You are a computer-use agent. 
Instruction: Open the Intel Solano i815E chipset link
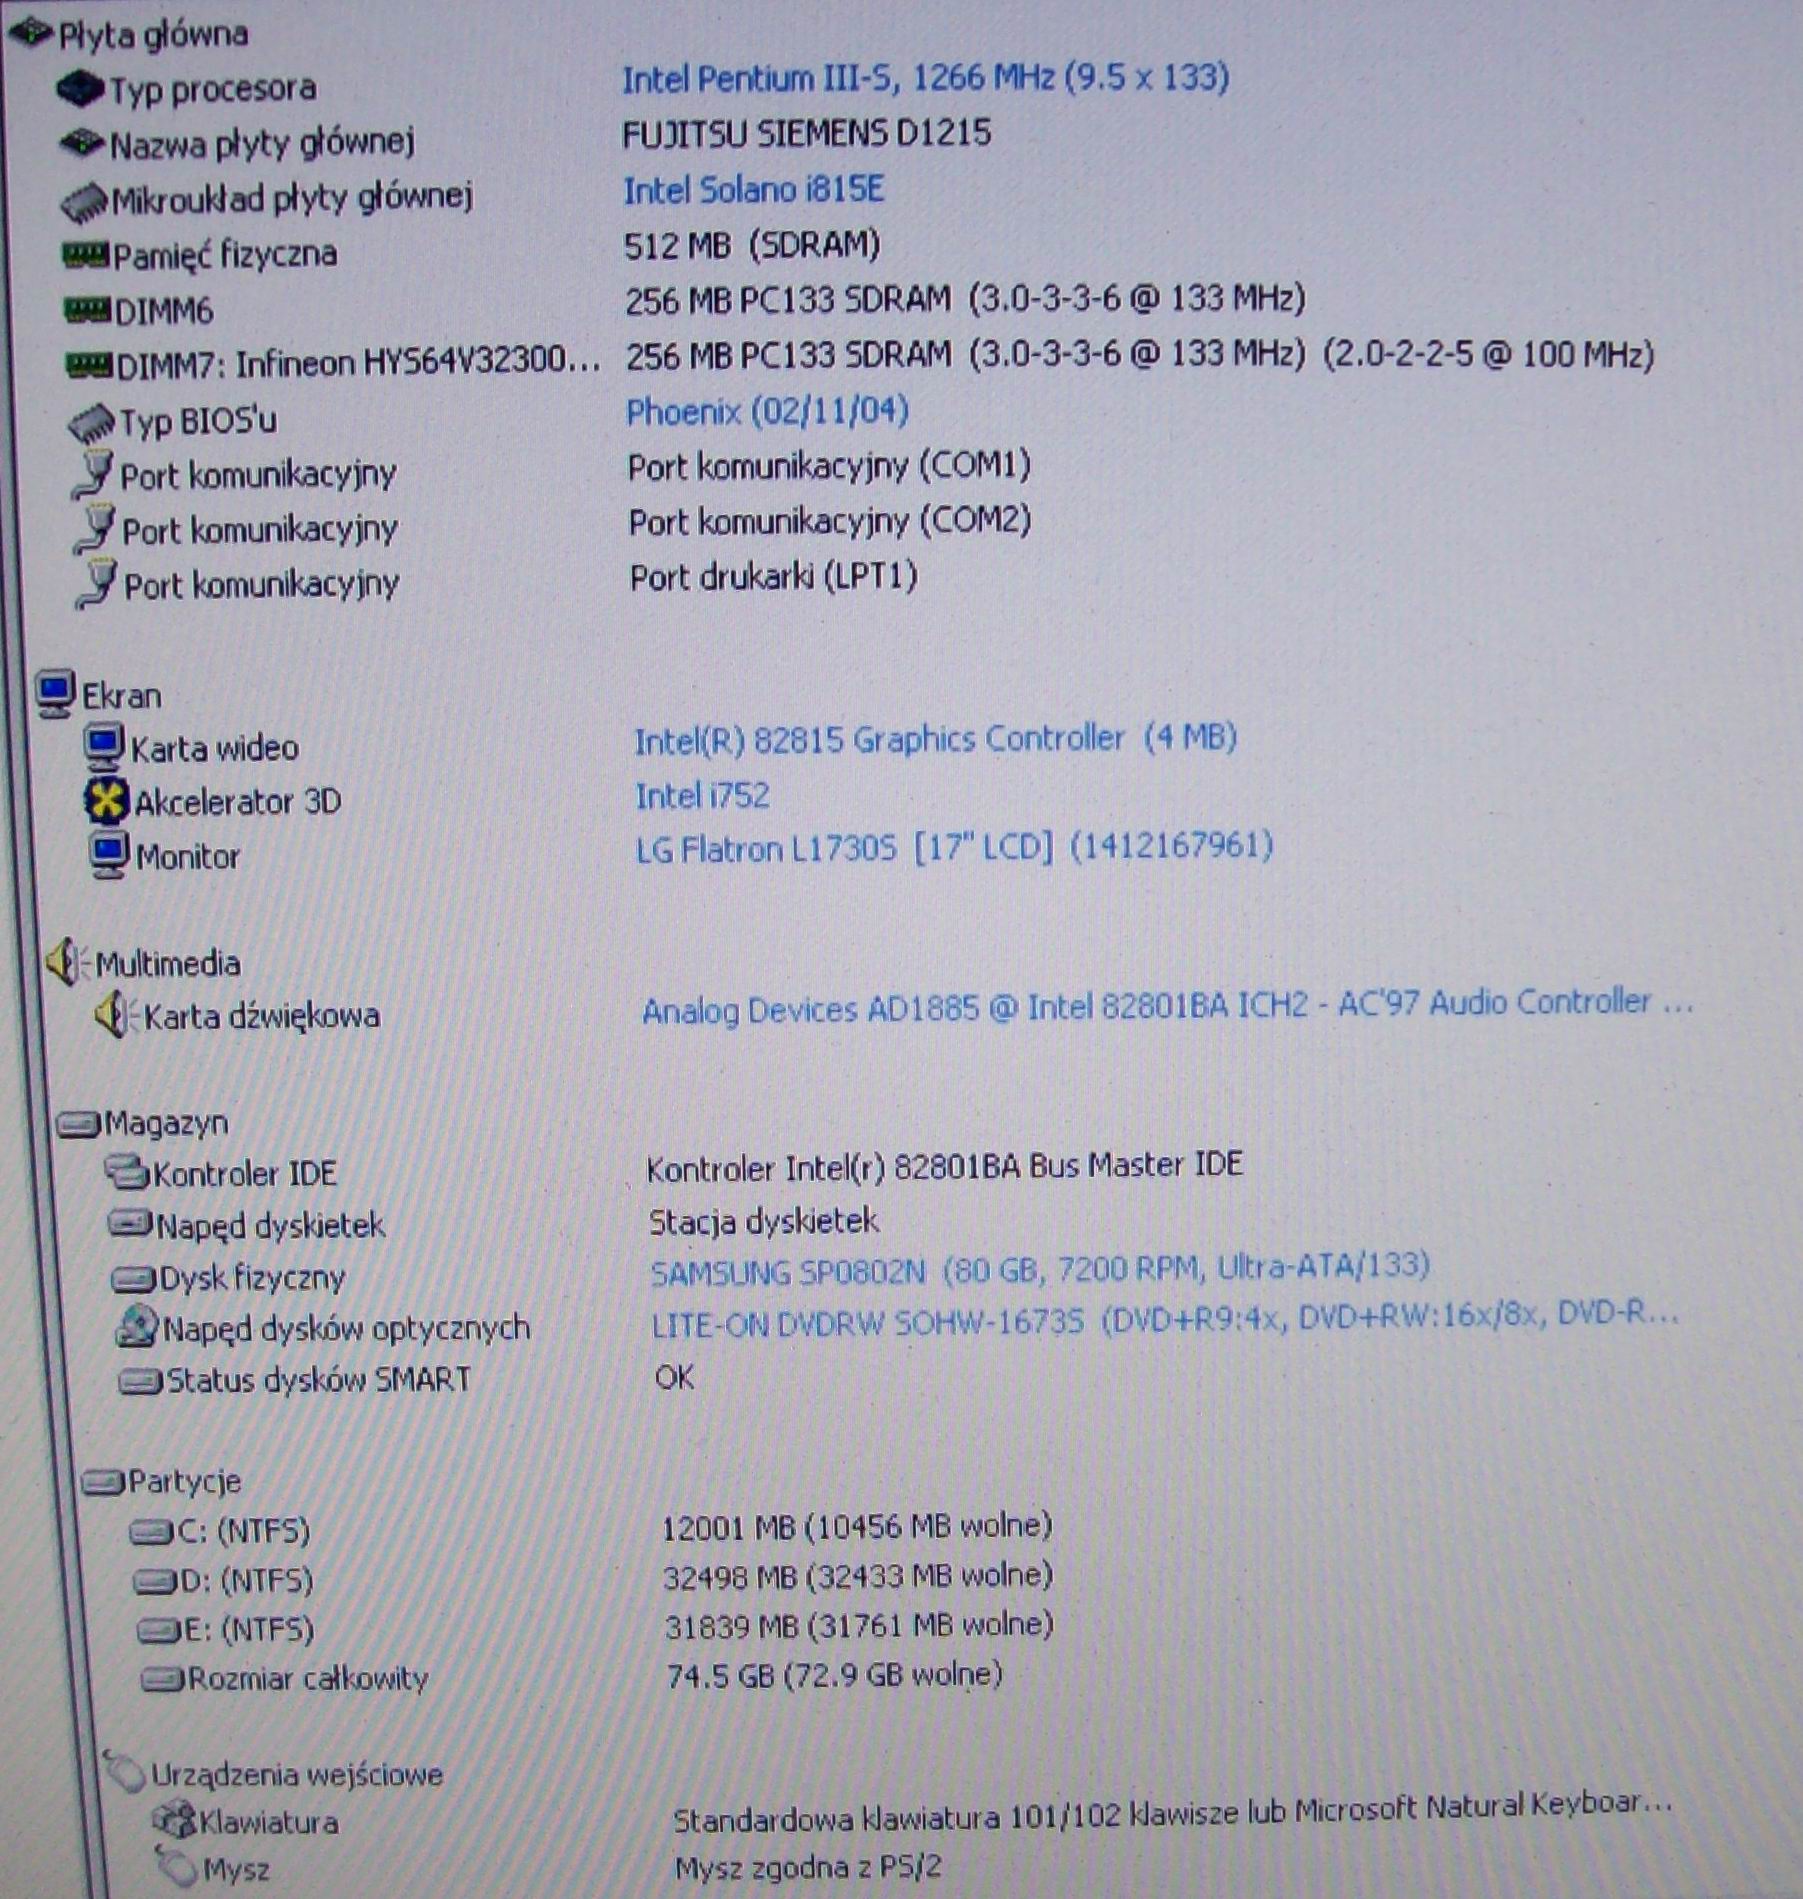click(753, 190)
